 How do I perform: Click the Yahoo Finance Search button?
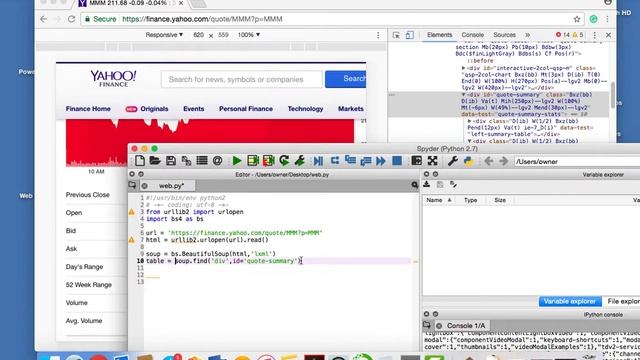point(346,79)
